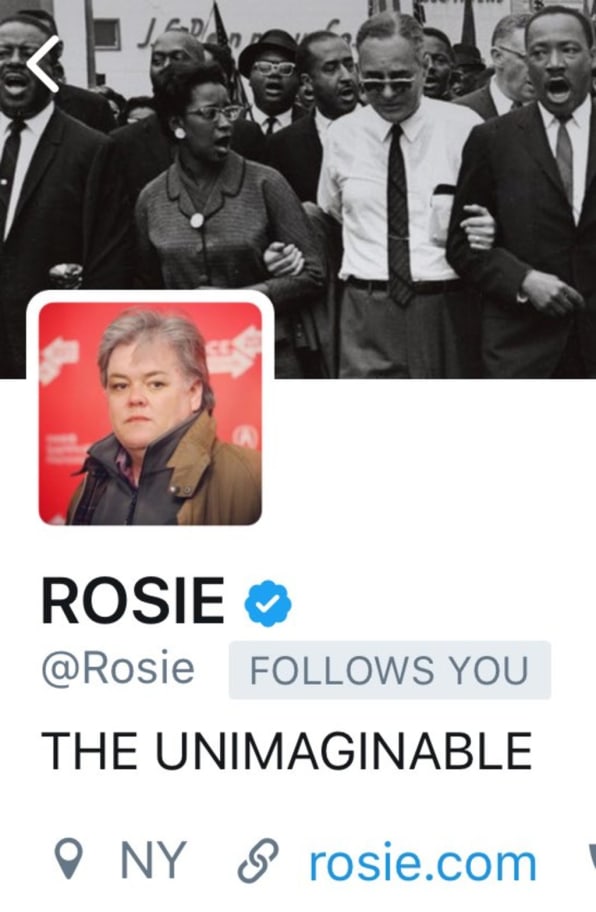Click the blue verified badge beside ROSIE
Screen dimensions: 596x912
point(267,603)
